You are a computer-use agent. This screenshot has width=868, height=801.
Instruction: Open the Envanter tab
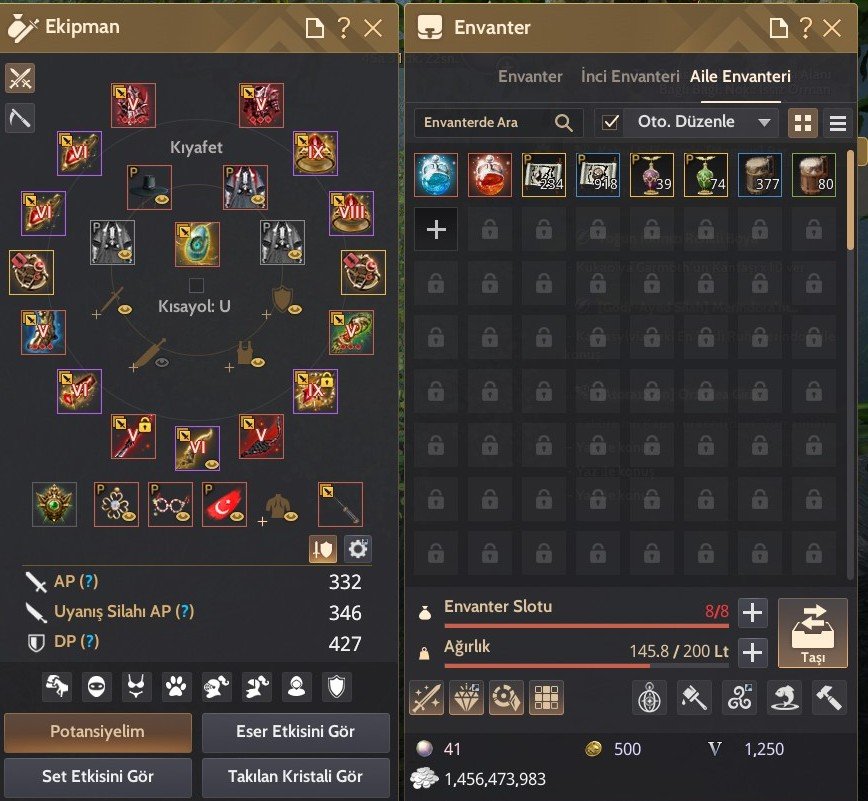(x=530, y=76)
